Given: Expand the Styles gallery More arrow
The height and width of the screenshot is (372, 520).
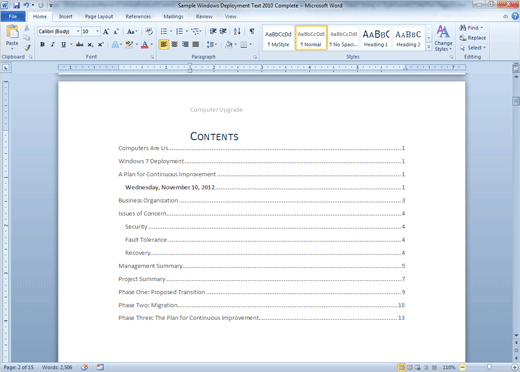Looking at the screenshot, I should 429,47.
